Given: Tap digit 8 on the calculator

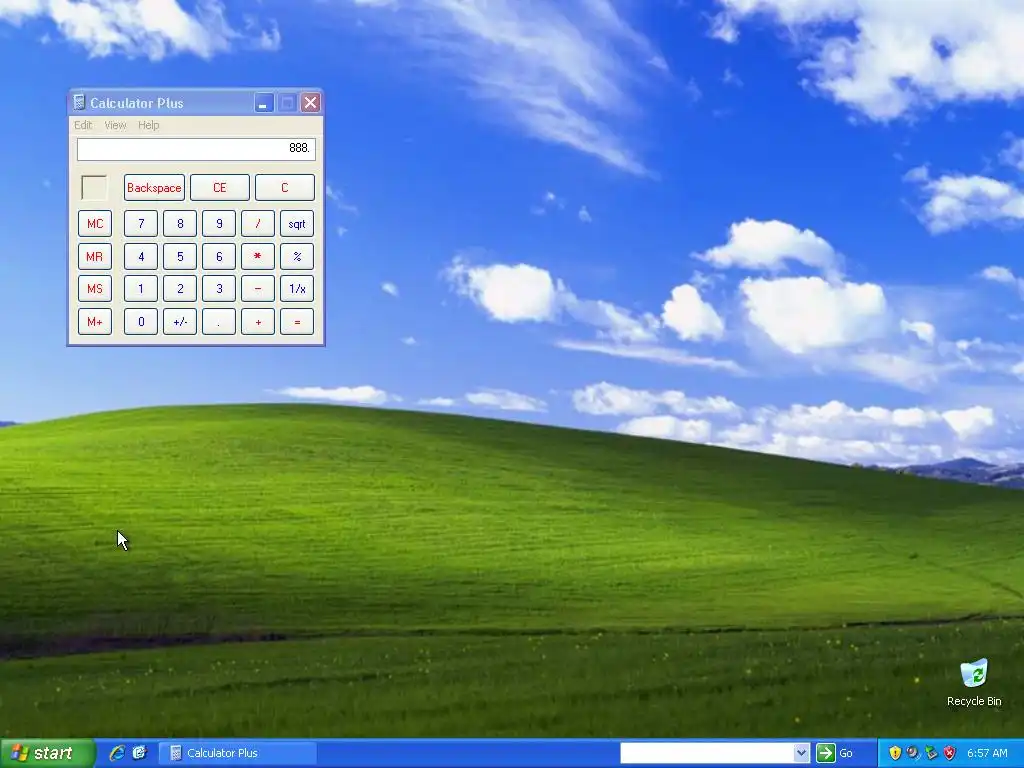Looking at the screenshot, I should coord(180,223).
